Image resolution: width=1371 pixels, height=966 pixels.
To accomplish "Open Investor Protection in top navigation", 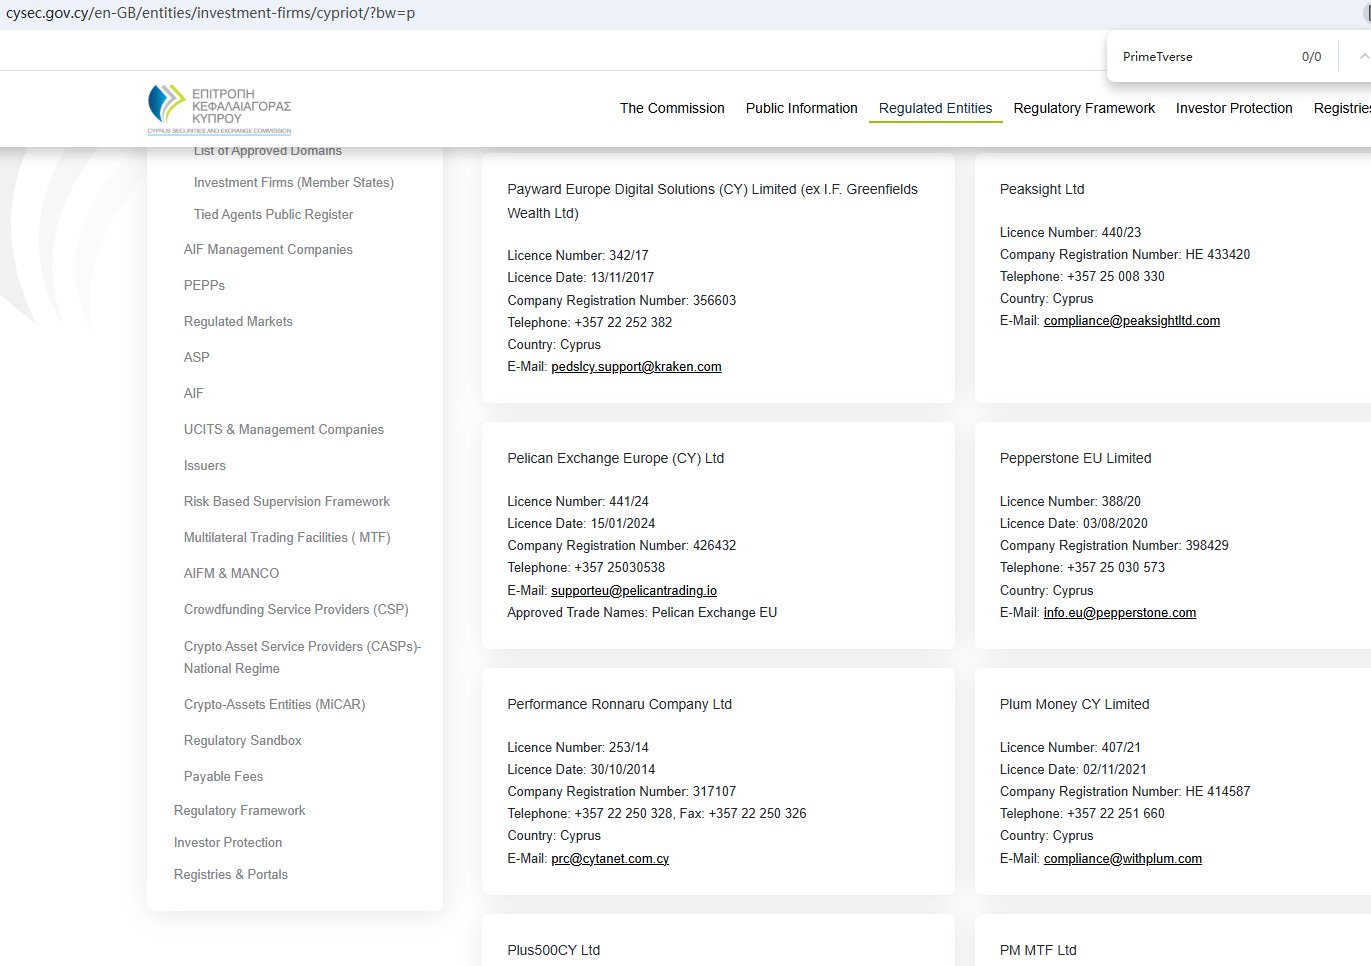I will 1233,108.
